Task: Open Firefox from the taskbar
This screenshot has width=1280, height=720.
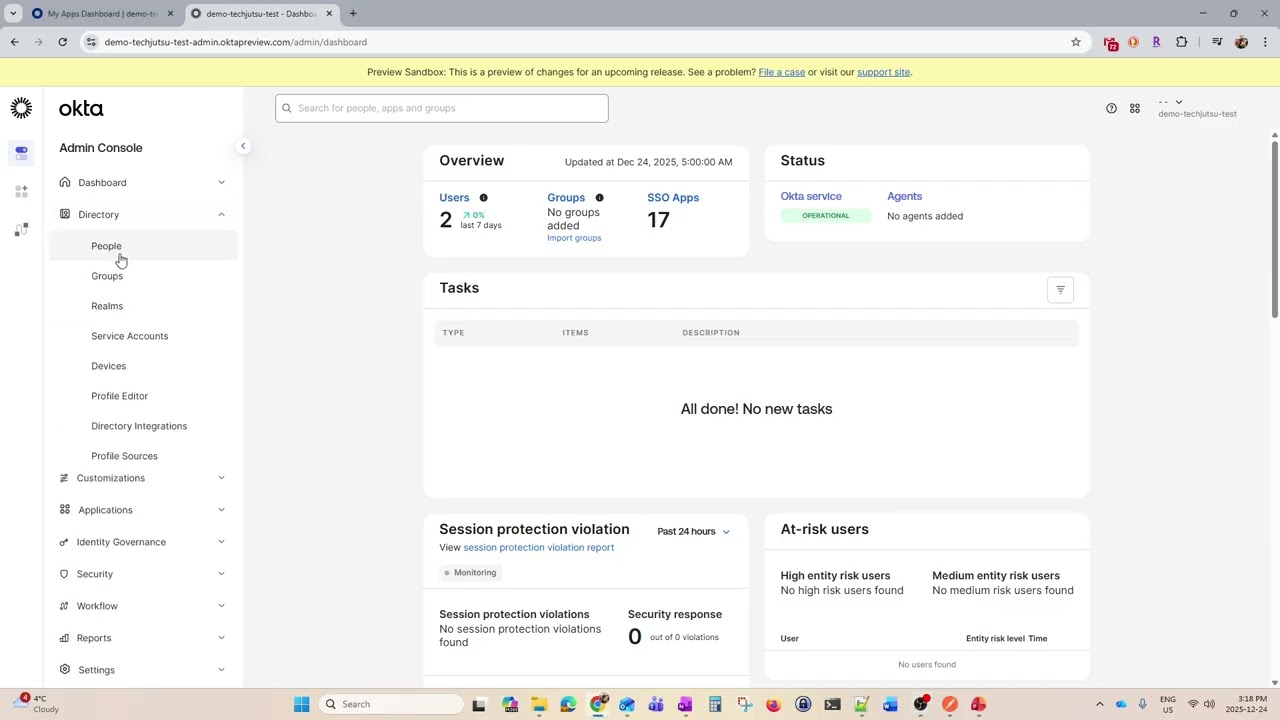Action: (x=773, y=704)
